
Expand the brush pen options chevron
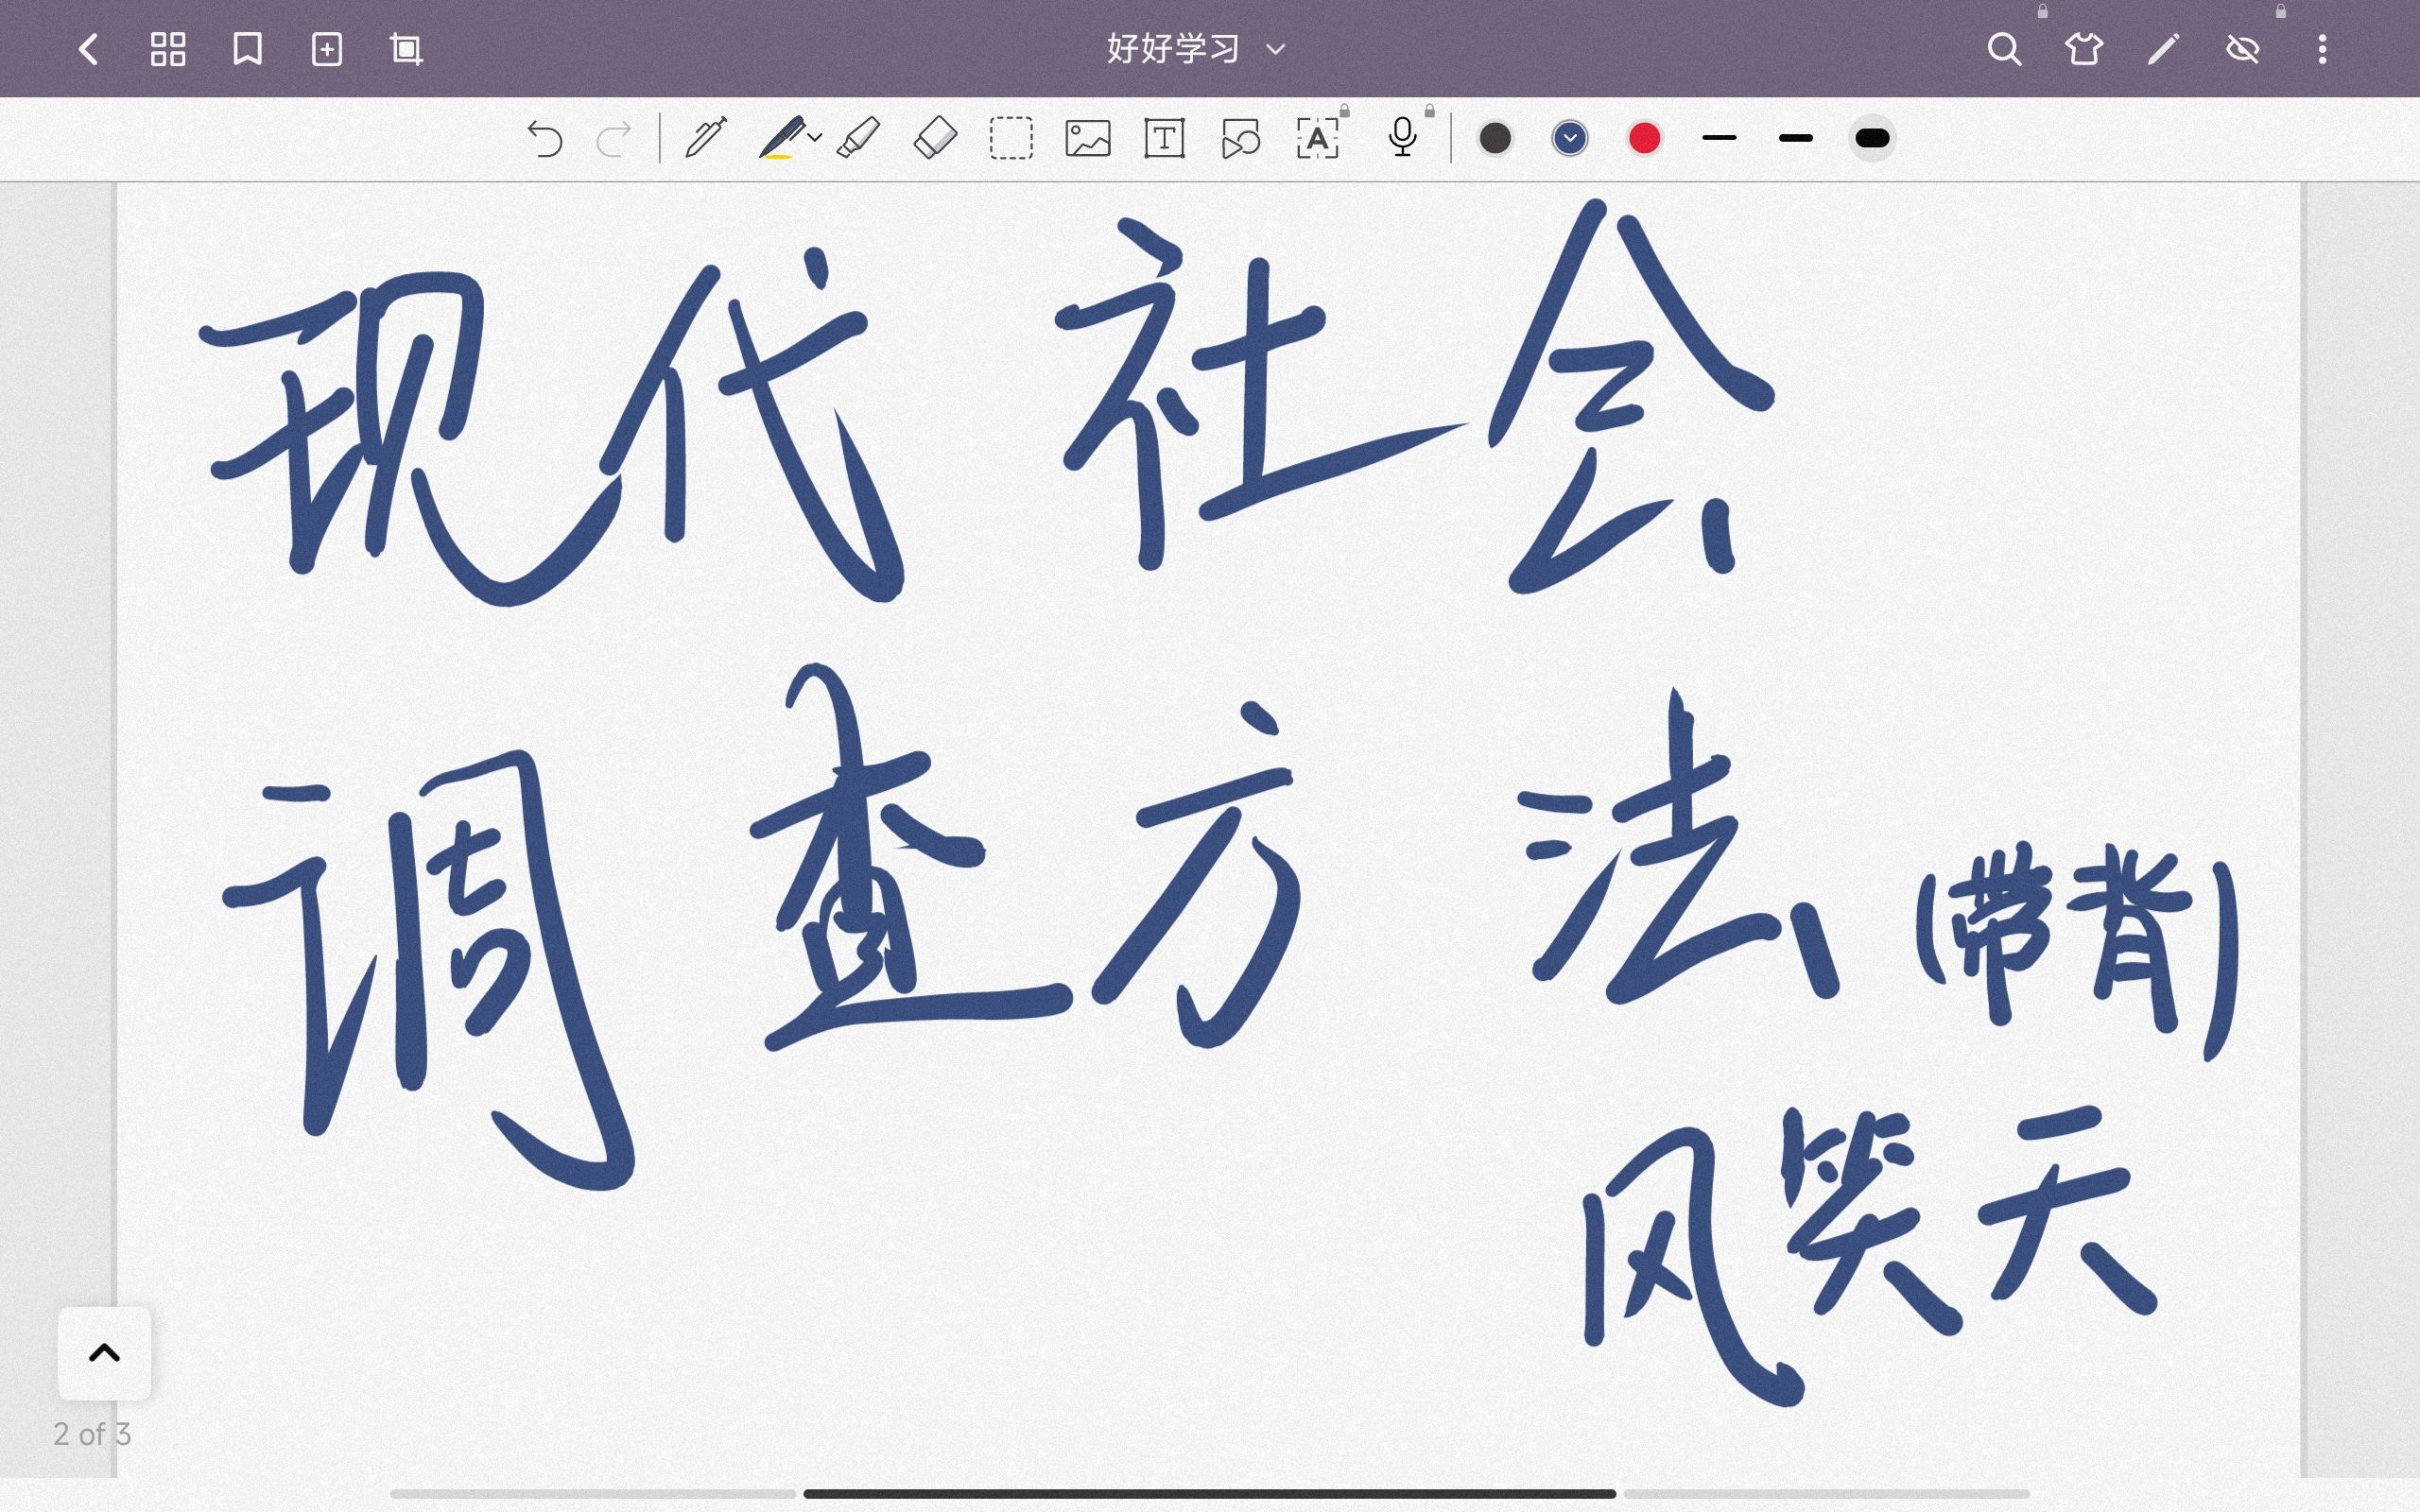click(x=815, y=138)
